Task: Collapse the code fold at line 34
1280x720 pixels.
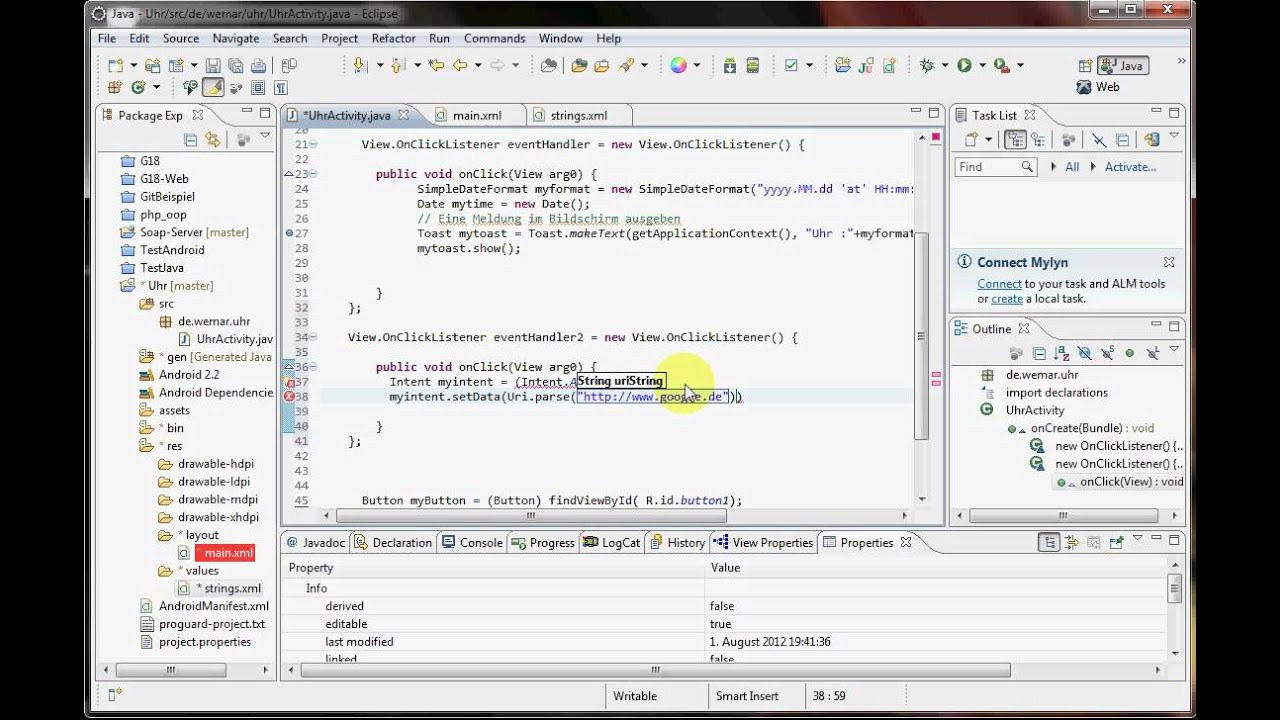Action: point(313,337)
